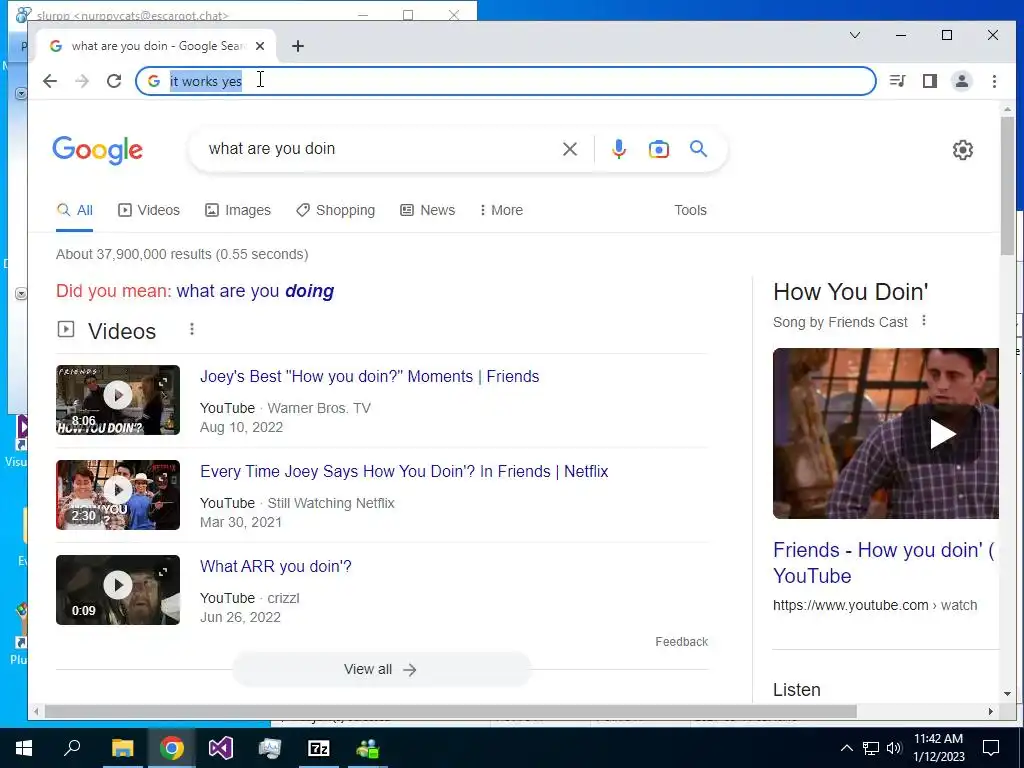Screen dimensions: 1024x768
Task: Open 'Friends - How you doin' YouTube link
Action: click(x=883, y=563)
